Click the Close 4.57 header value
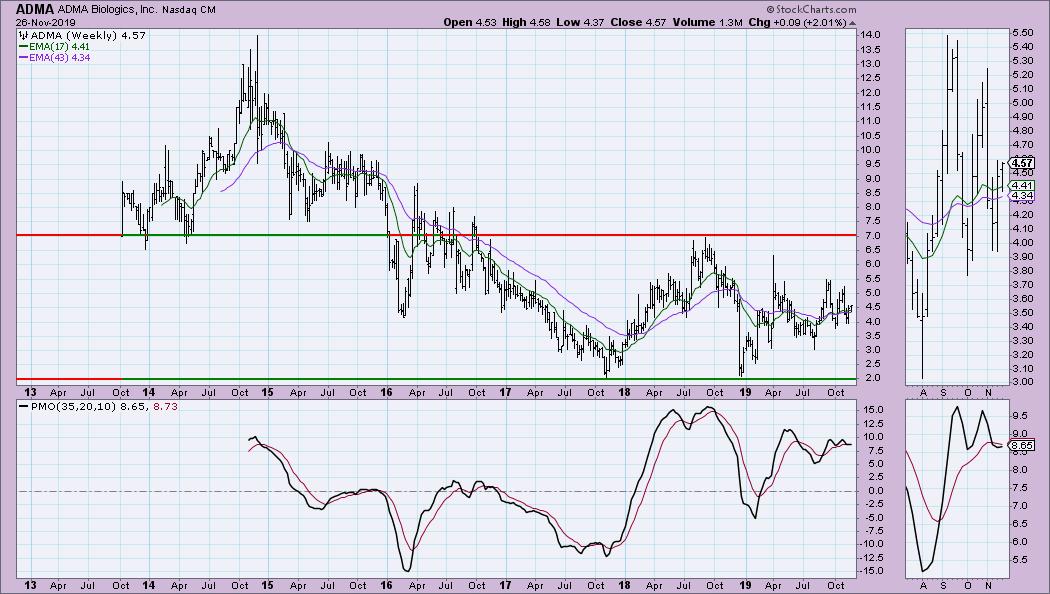Screen dimensions: 1050x594 tap(638, 22)
